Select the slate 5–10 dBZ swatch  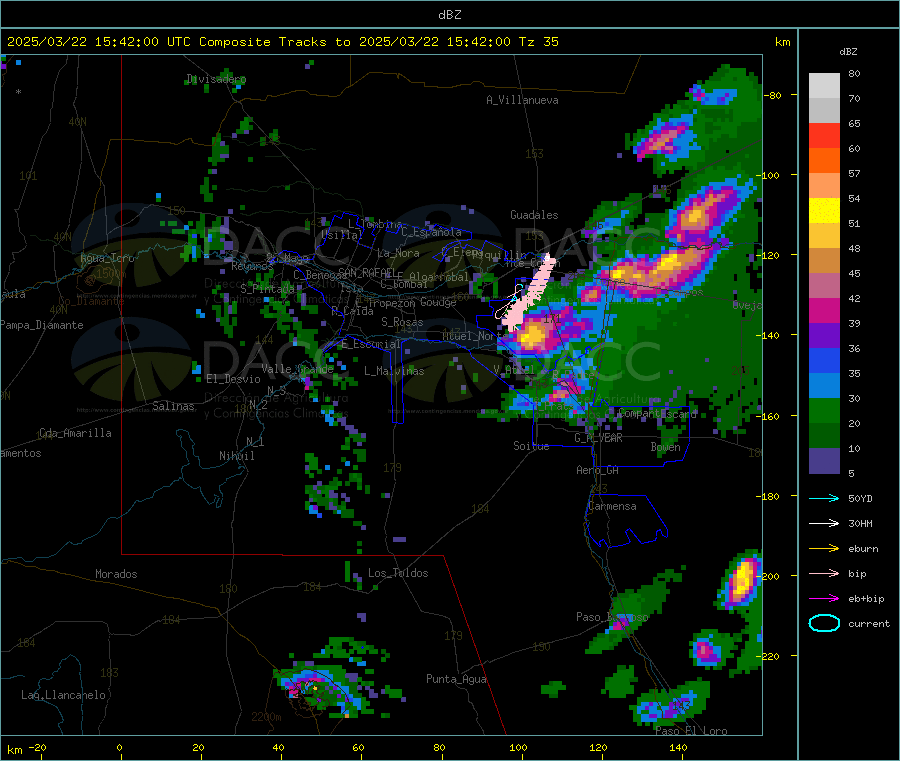(x=824, y=461)
